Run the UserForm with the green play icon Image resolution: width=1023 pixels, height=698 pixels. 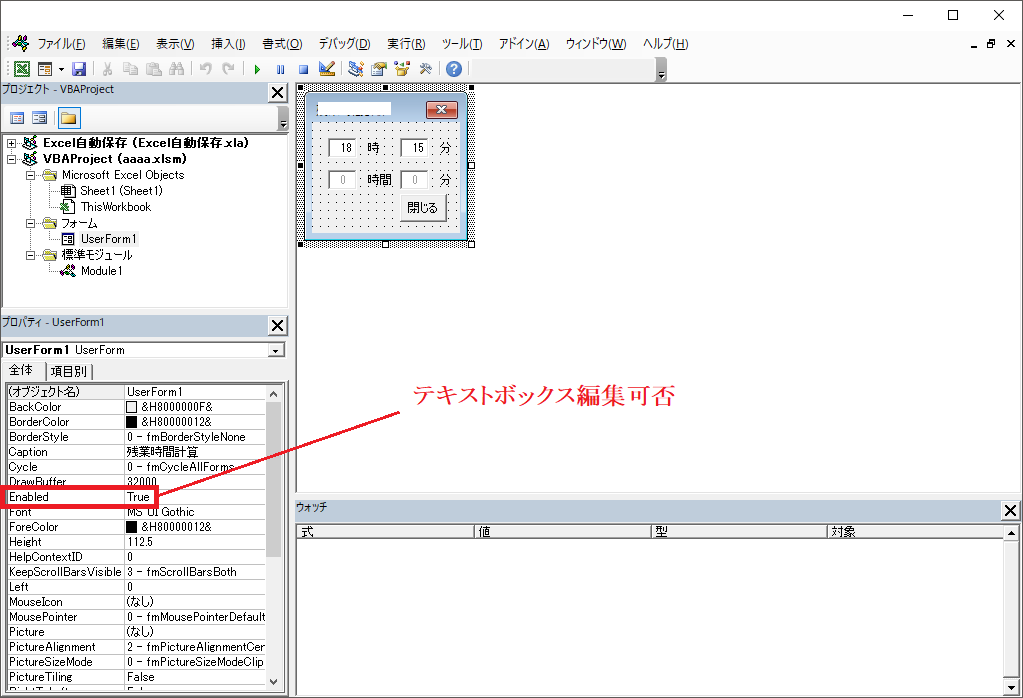click(257, 68)
